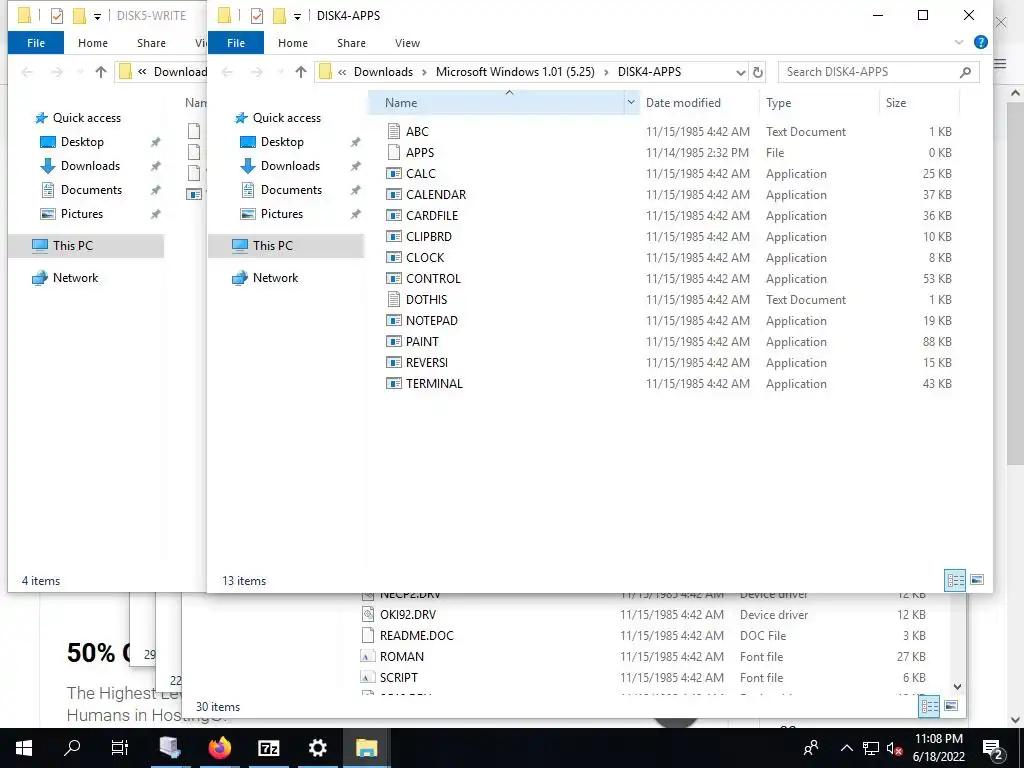Open the Windows Start menu
The height and width of the screenshot is (768, 1024).
click(24, 748)
